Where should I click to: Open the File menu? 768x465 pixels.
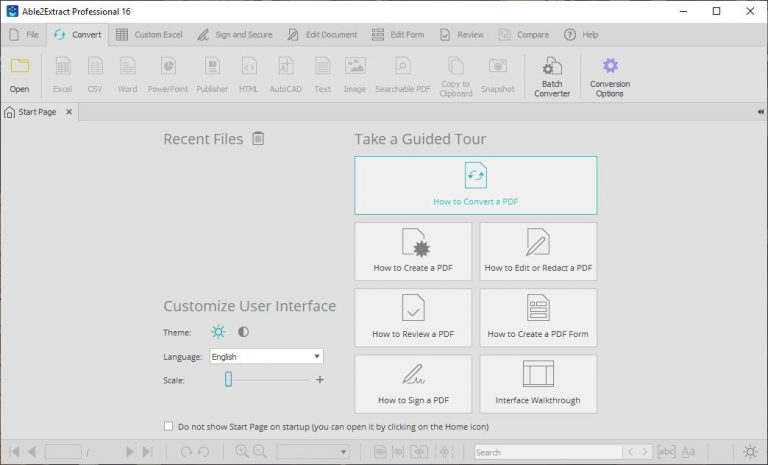click(x=24, y=35)
